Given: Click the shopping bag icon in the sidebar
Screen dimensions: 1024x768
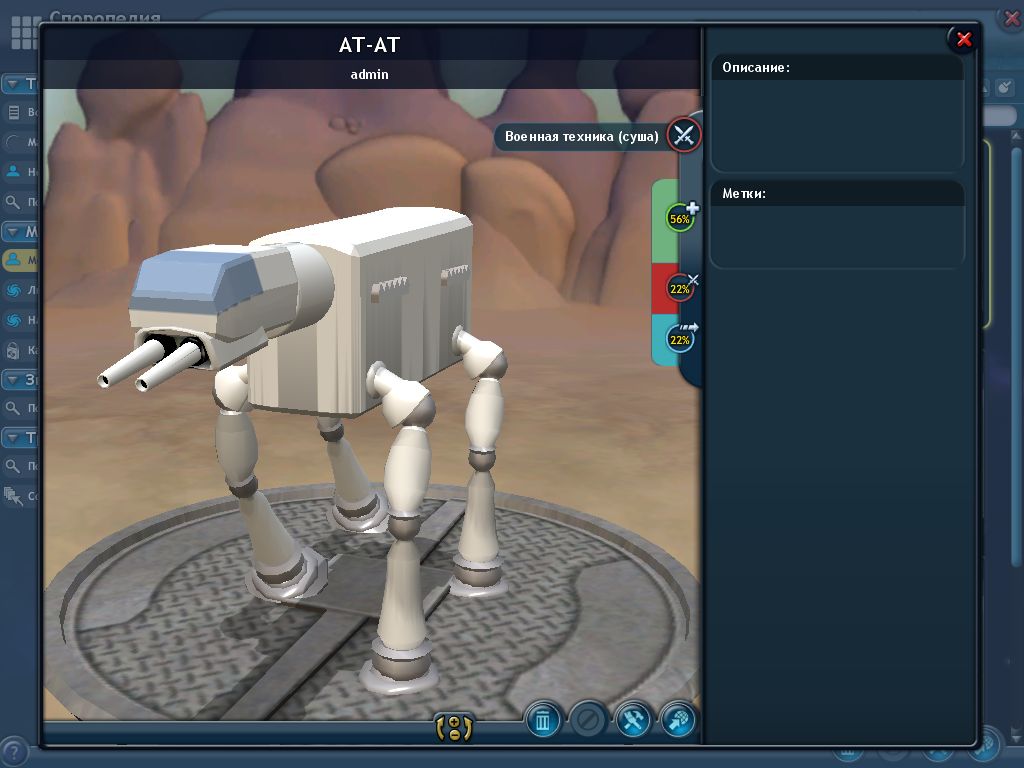Looking at the screenshot, I should pos(13,351).
